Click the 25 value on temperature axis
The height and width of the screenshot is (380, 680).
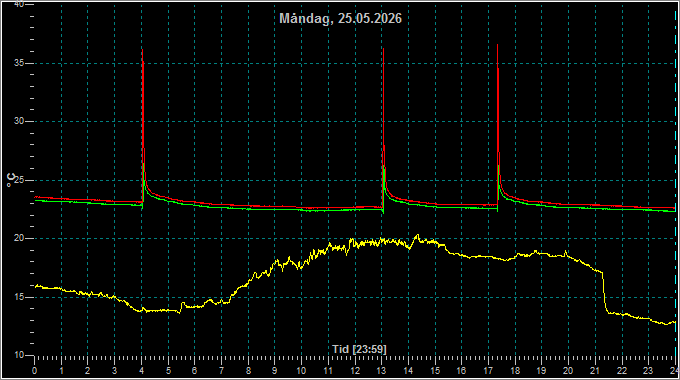[x=19, y=180]
